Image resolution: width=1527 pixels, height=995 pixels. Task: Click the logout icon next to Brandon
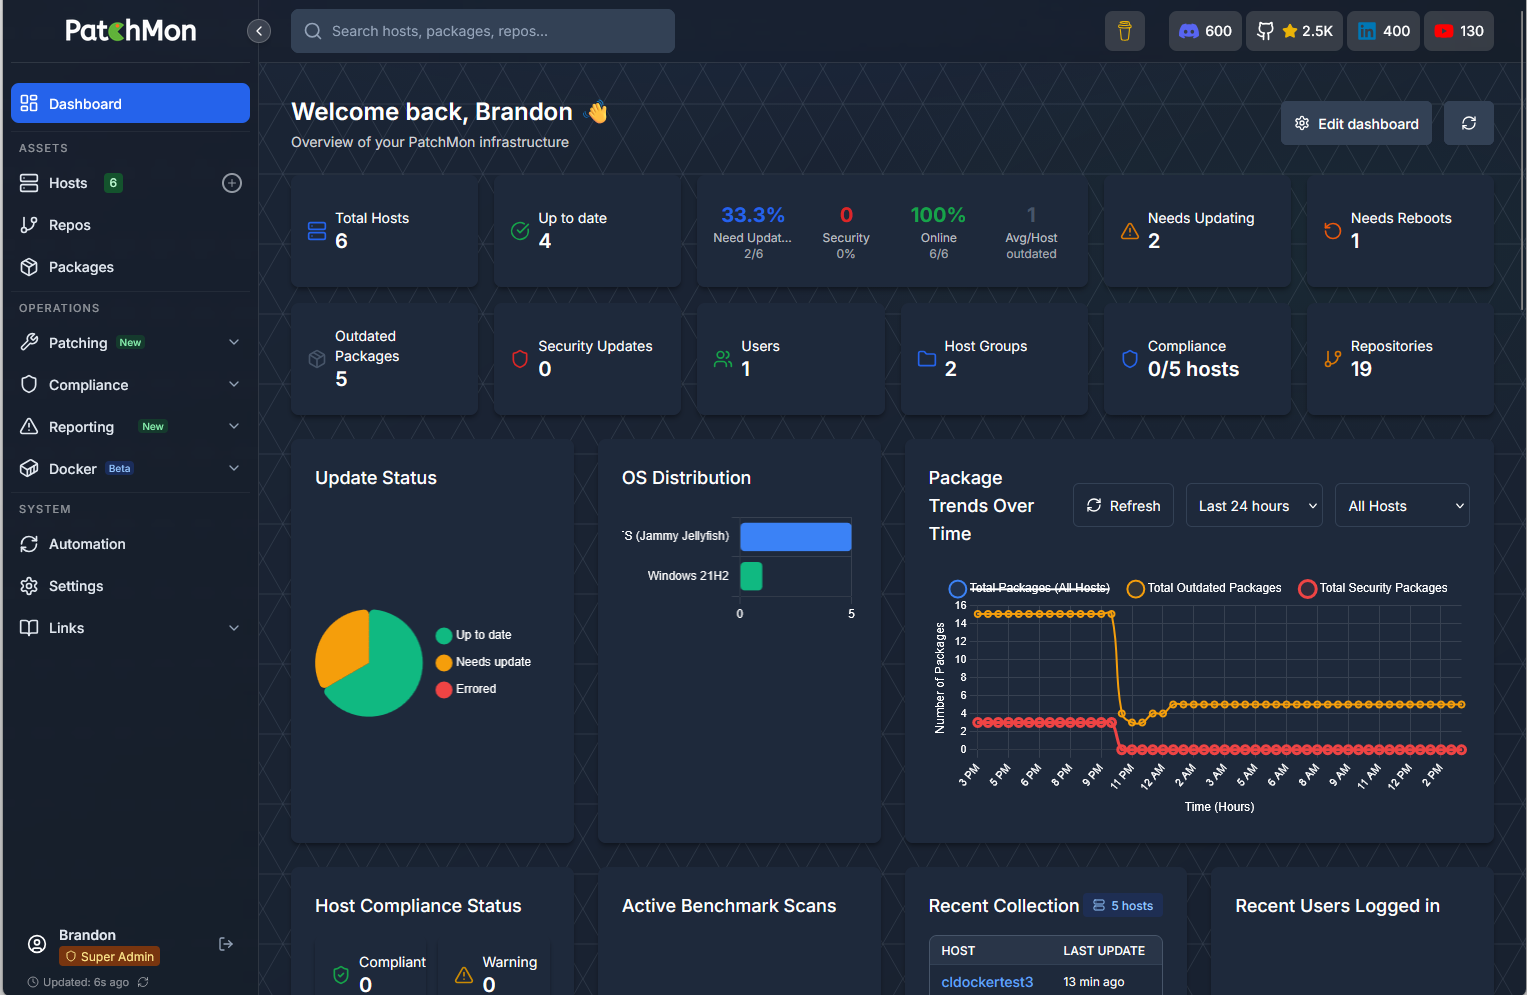click(x=226, y=944)
